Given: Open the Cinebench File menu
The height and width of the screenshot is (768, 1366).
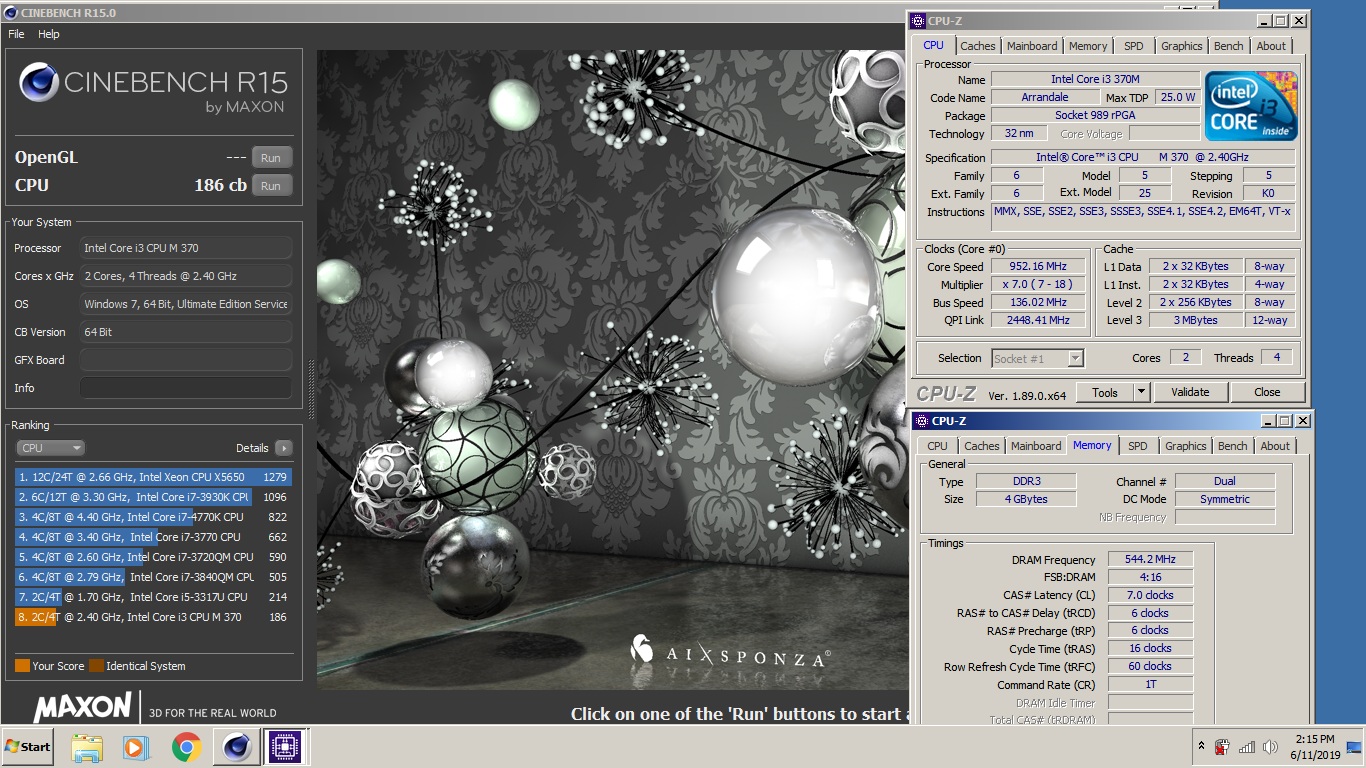Looking at the screenshot, I should point(16,34).
